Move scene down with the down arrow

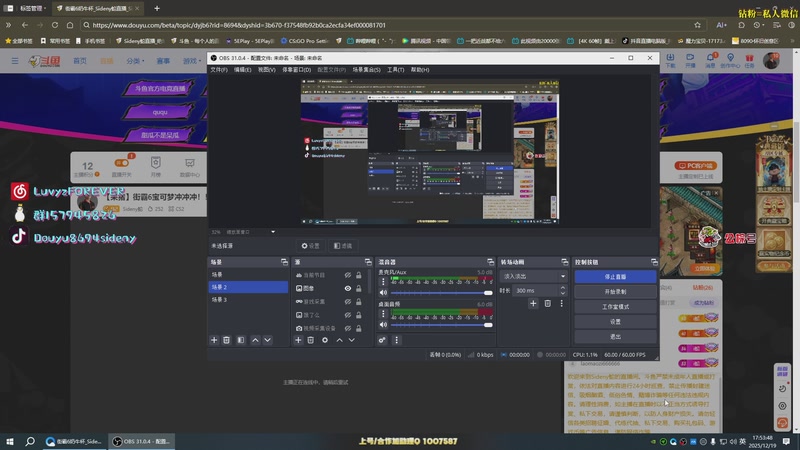point(267,340)
